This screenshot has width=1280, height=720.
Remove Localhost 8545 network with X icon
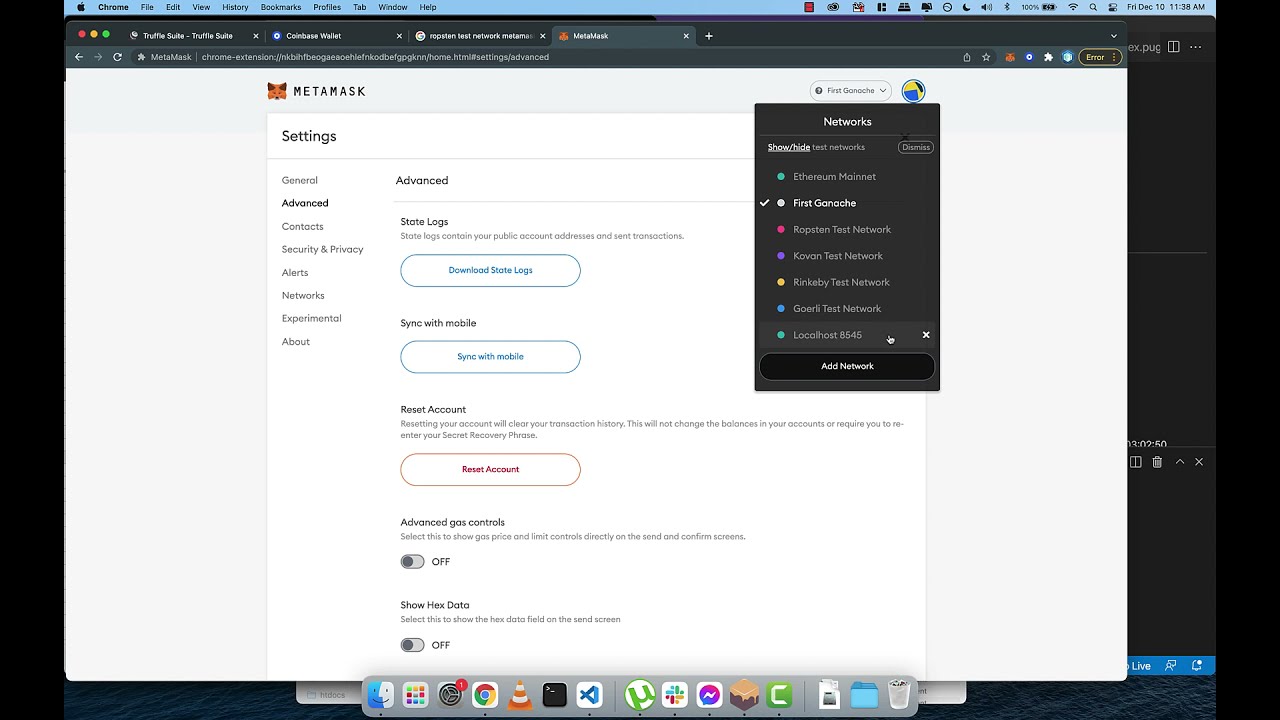[926, 335]
